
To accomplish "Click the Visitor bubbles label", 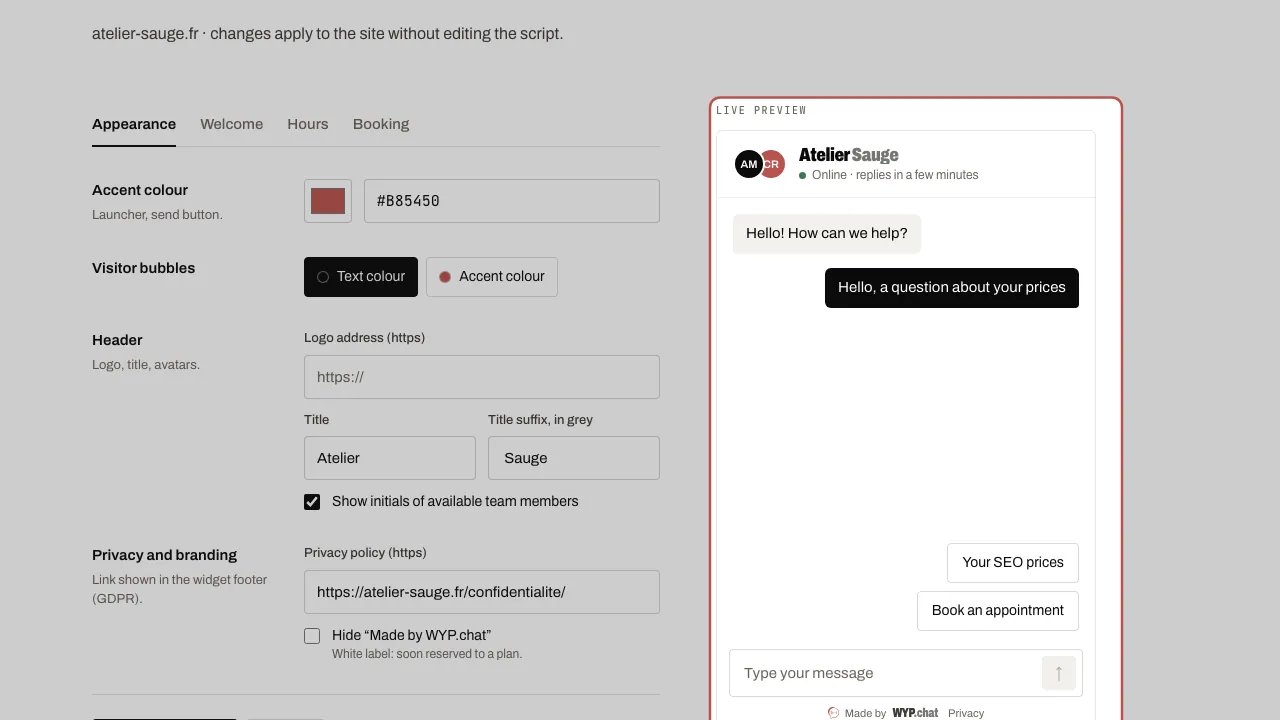I will point(143,268).
